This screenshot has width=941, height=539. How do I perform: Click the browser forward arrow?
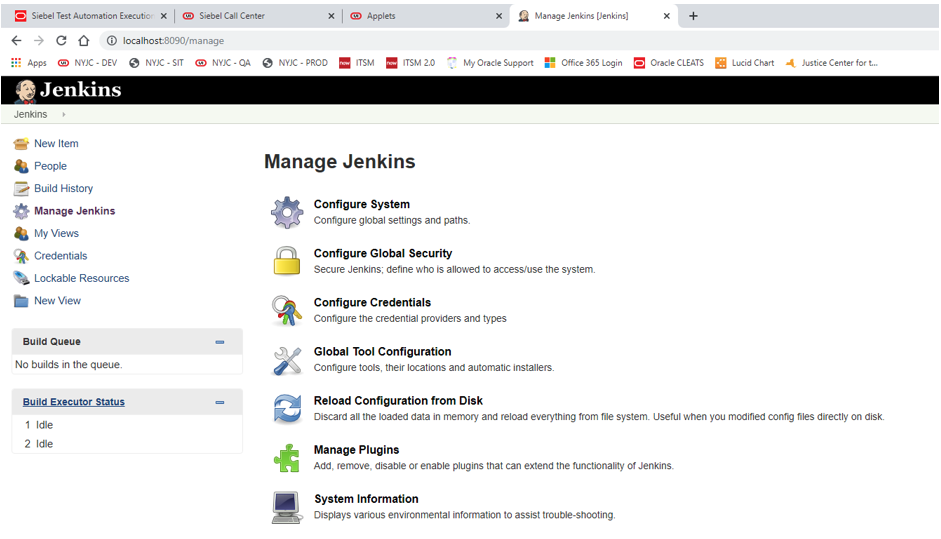pyautogui.click(x=39, y=40)
